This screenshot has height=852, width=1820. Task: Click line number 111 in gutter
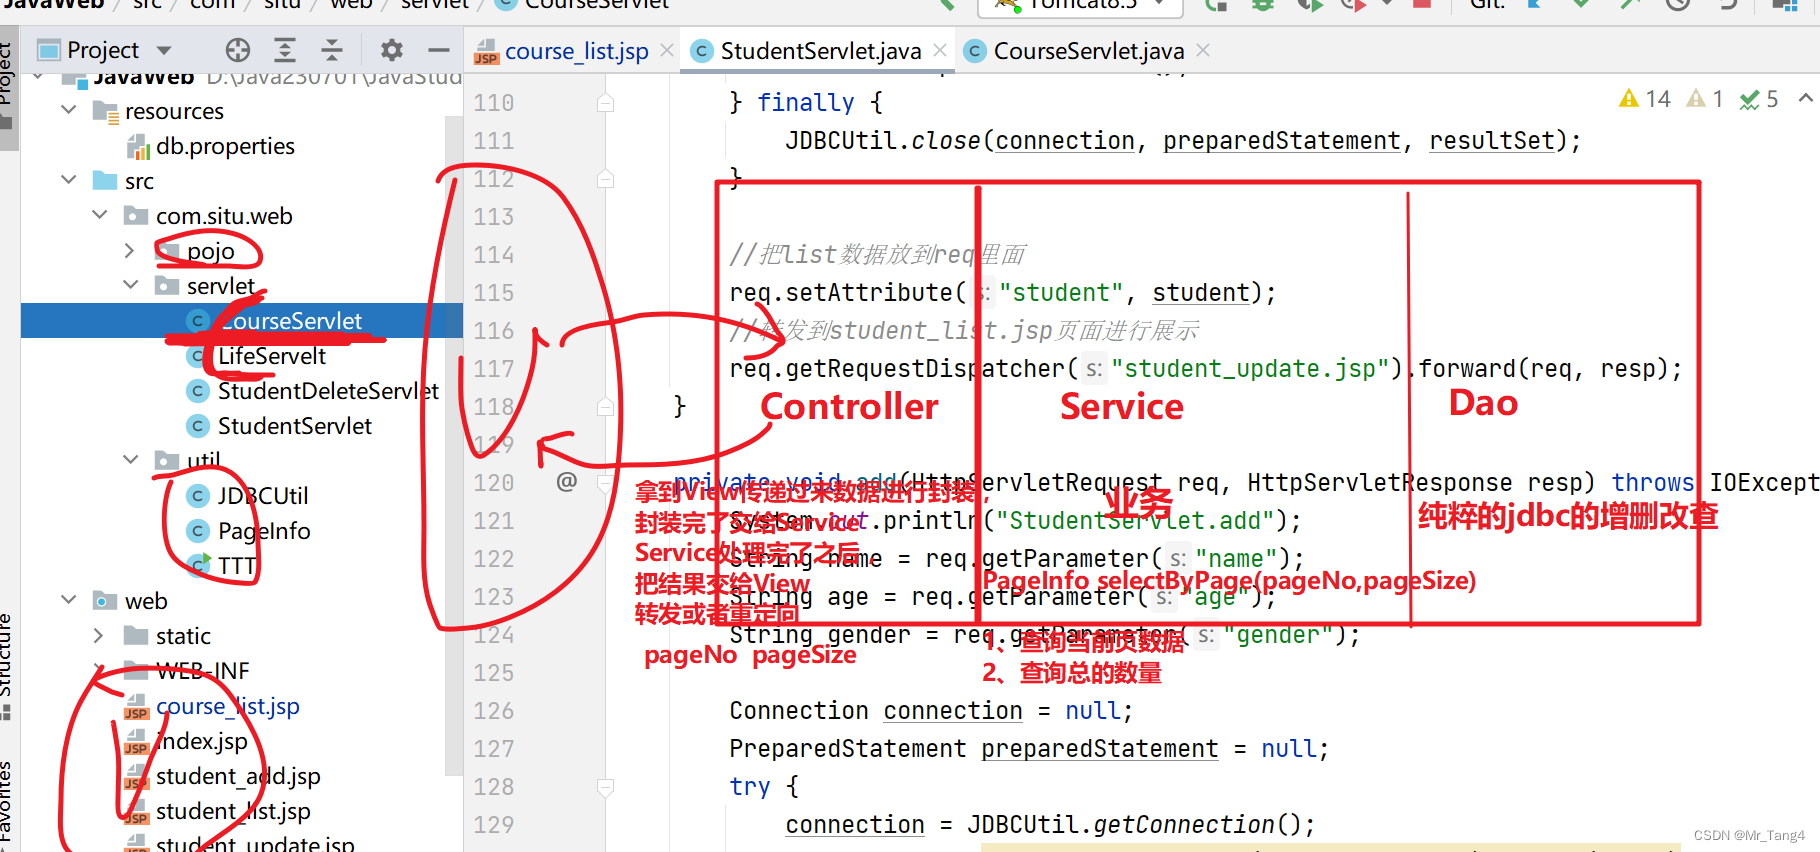(494, 141)
